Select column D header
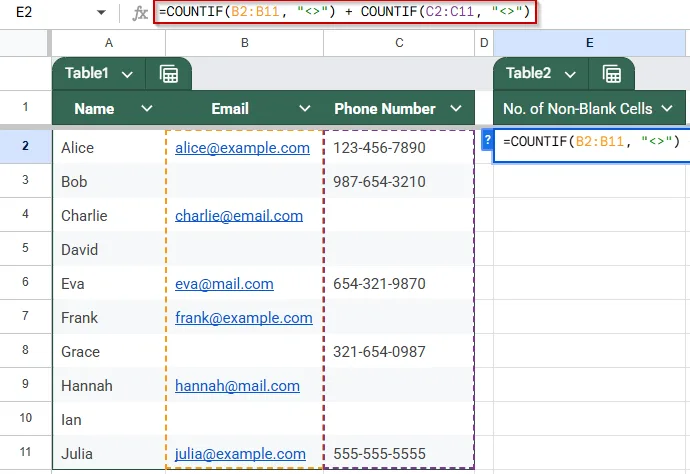This screenshot has height=474, width=690. coord(484,43)
